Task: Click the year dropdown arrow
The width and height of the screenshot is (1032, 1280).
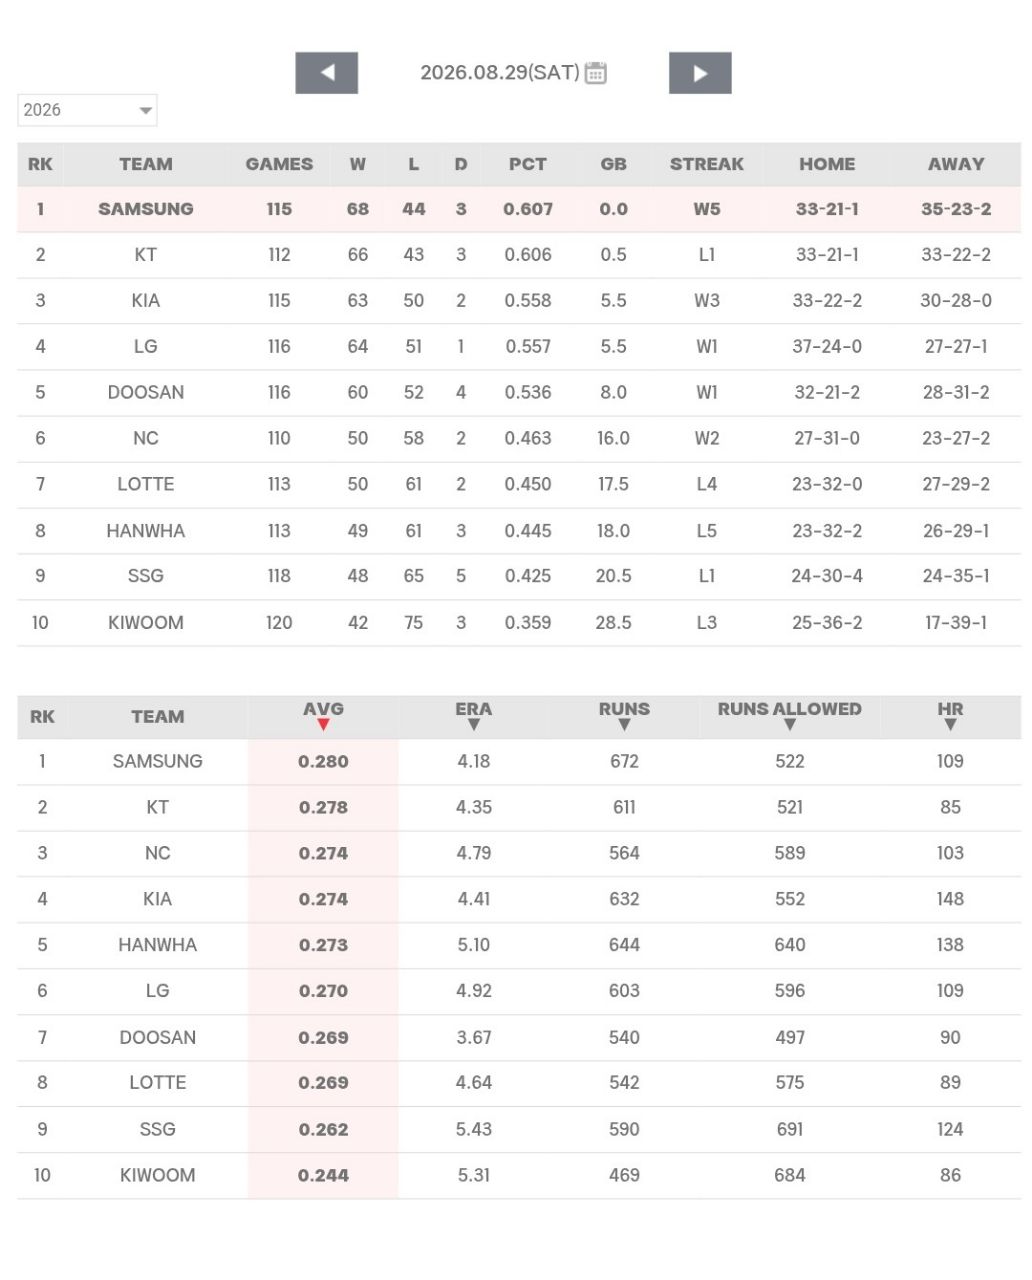Action: [x=145, y=110]
